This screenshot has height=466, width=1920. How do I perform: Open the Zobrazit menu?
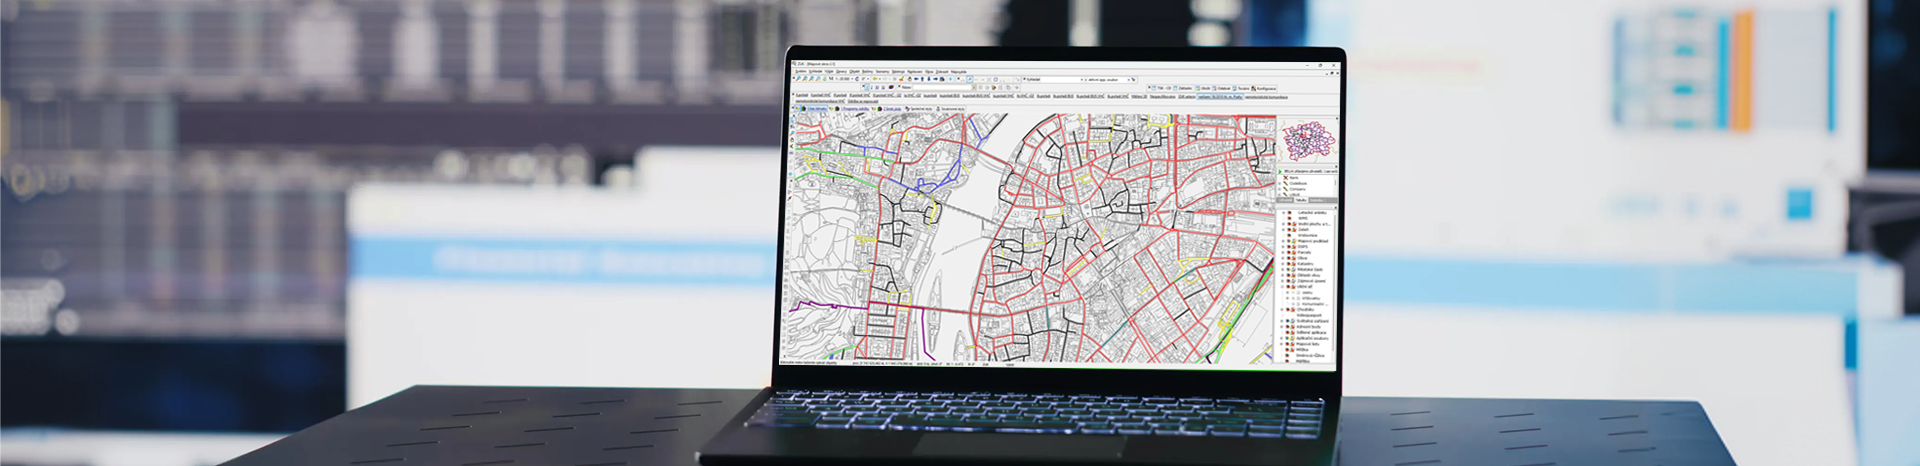point(942,72)
